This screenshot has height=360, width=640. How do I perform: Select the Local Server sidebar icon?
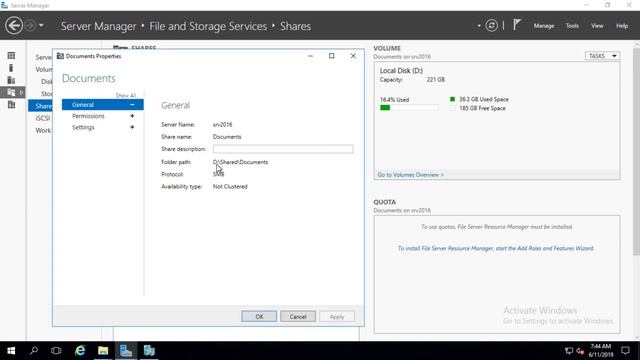[11, 68]
